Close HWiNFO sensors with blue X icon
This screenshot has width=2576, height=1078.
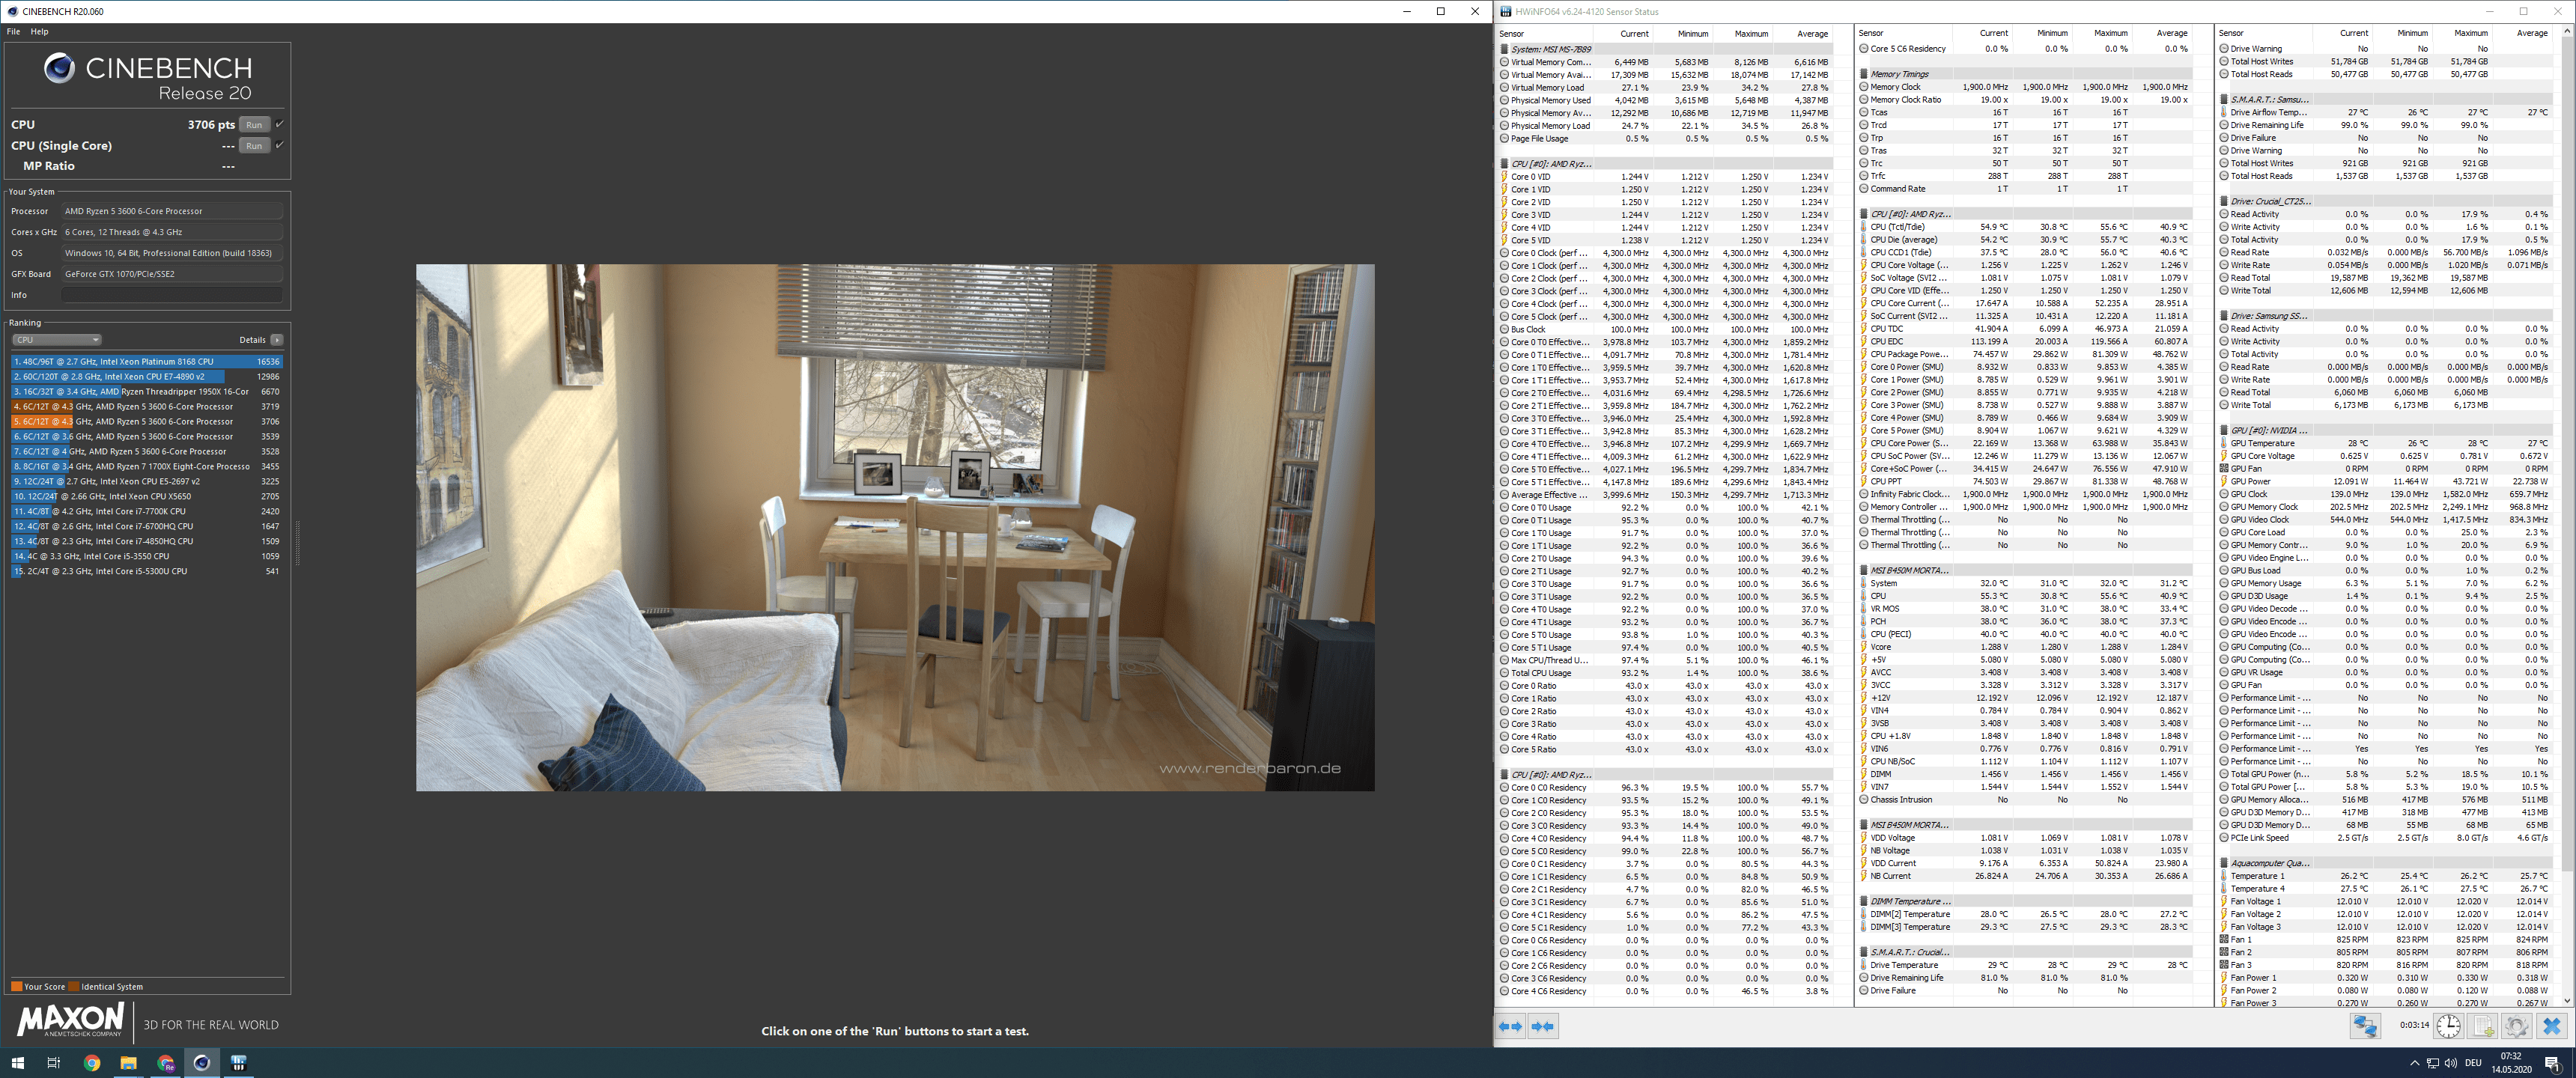pyautogui.click(x=2552, y=1027)
